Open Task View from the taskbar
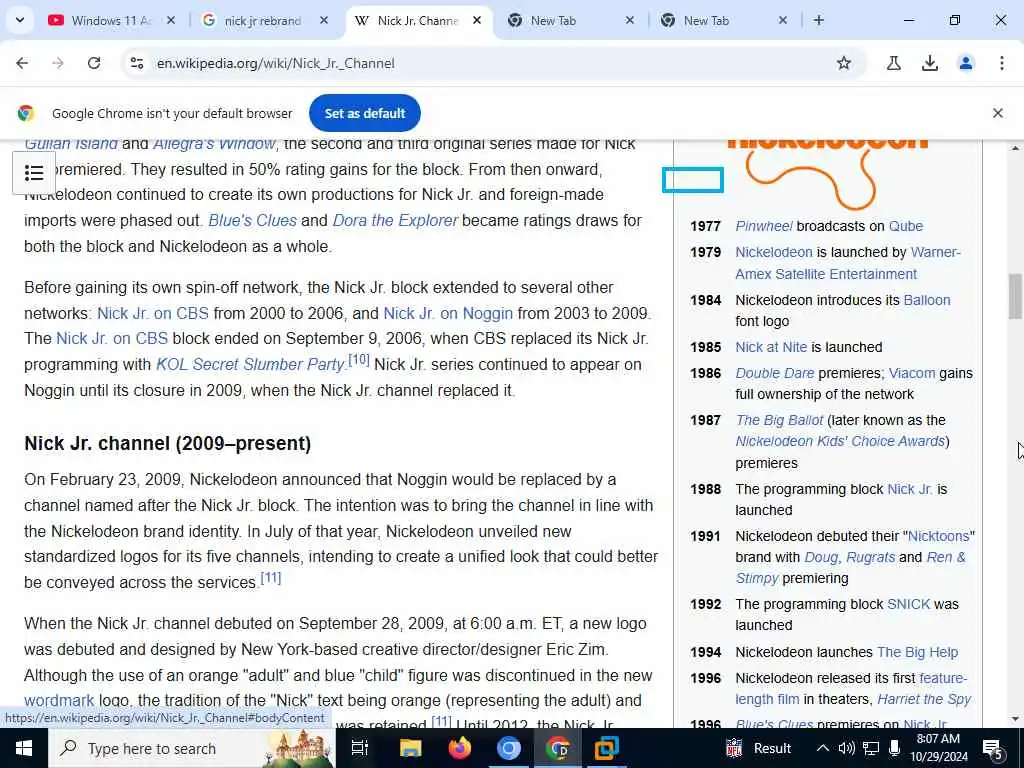1024x768 pixels. coord(360,748)
